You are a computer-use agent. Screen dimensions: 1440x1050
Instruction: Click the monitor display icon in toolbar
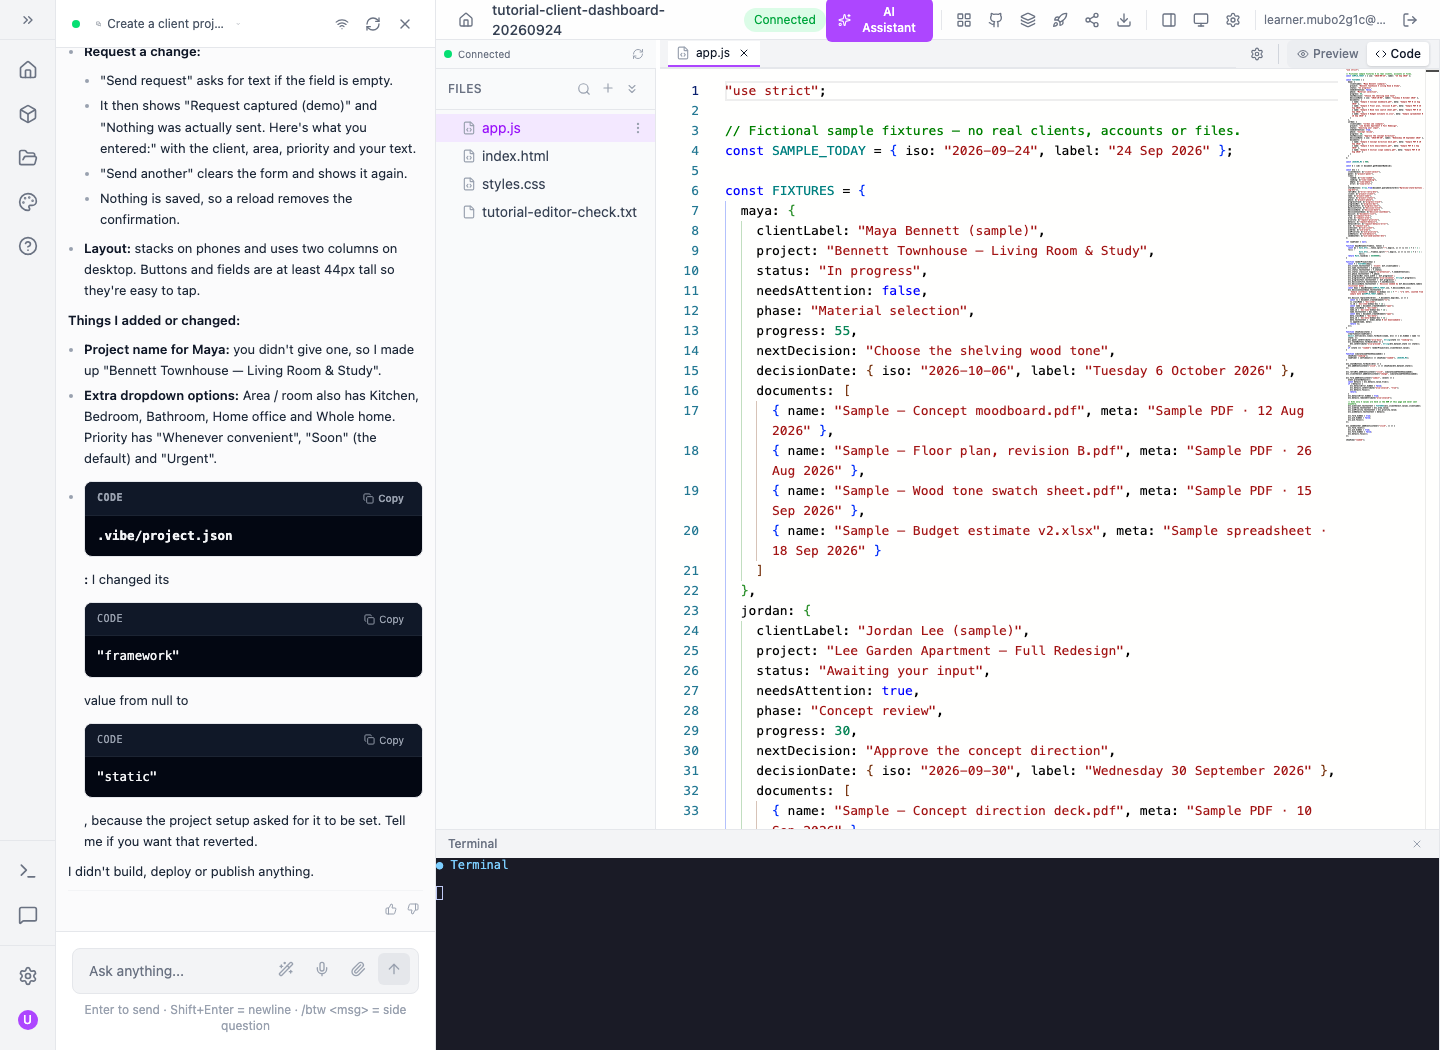click(1201, 20)
